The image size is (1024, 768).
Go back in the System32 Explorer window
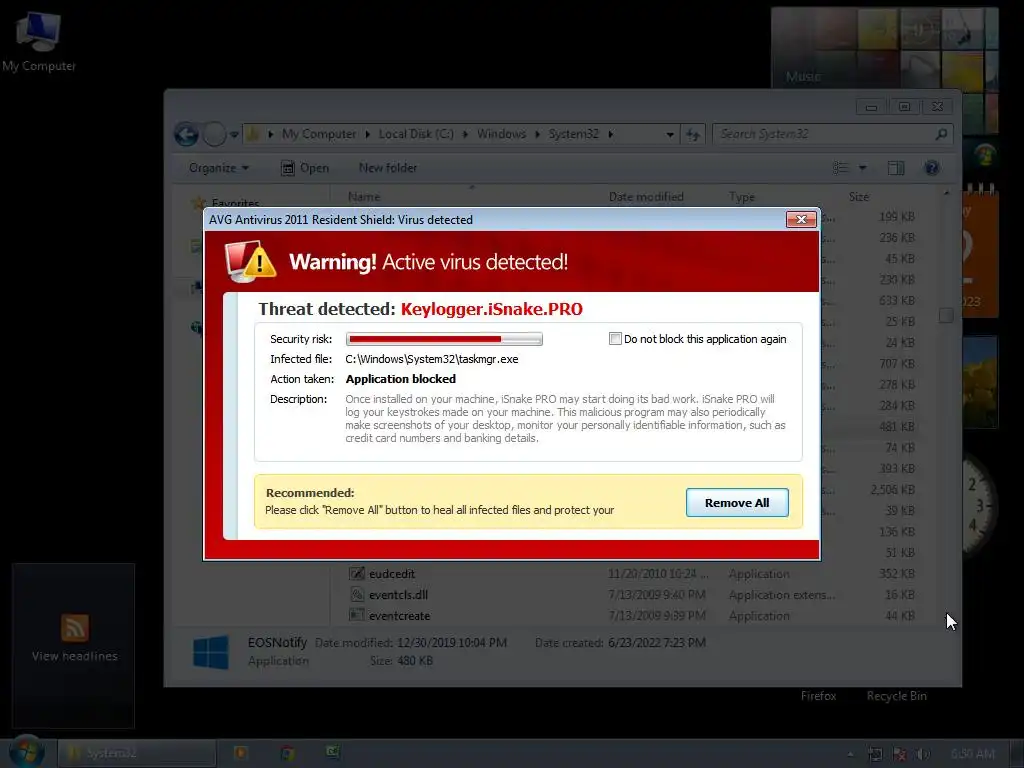pyautogui.click(x=187, y=135)
